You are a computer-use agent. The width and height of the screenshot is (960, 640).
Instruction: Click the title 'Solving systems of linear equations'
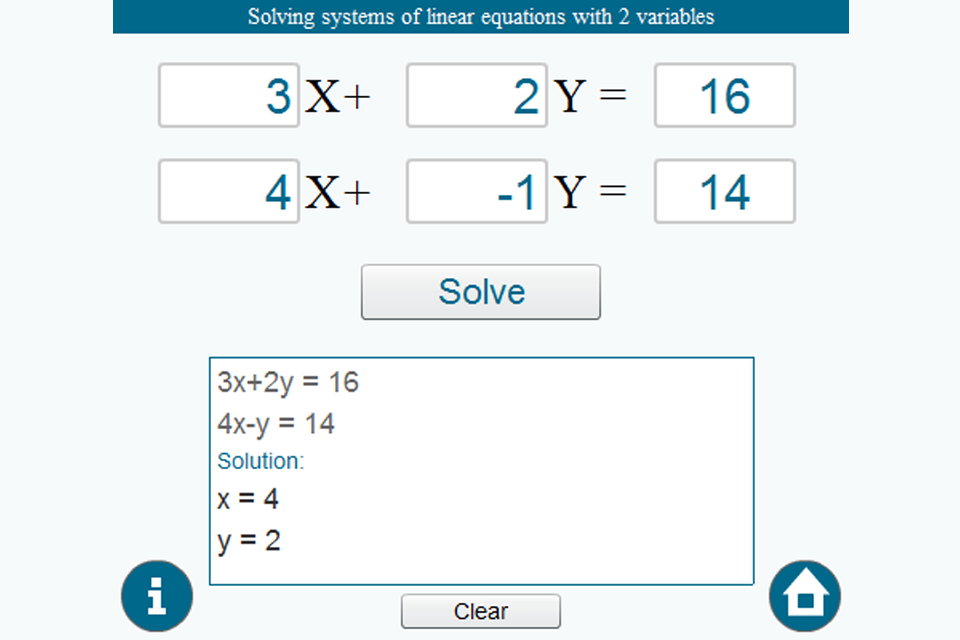[x=481, y=17]
